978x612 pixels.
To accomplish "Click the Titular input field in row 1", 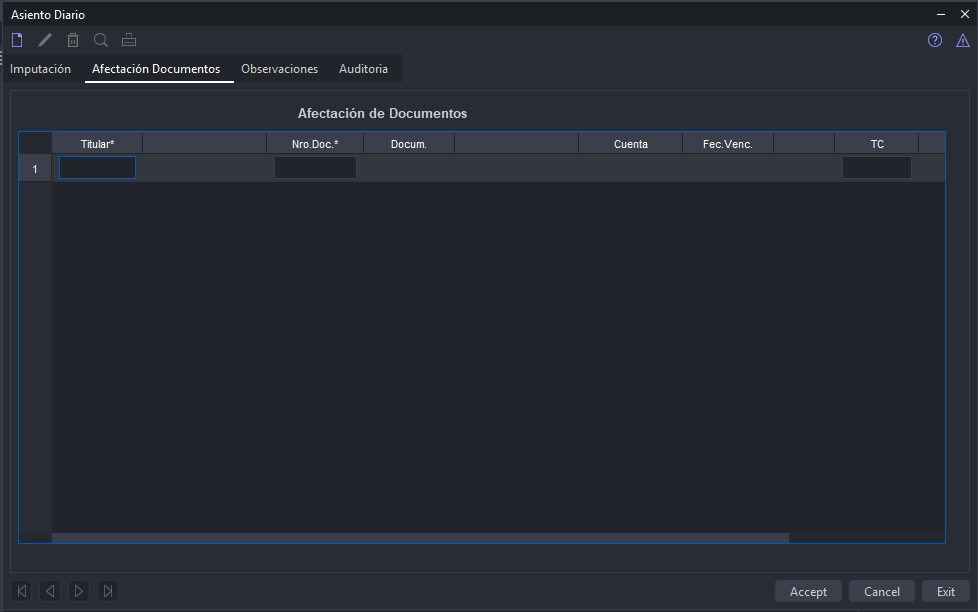I will click(97, 168).
